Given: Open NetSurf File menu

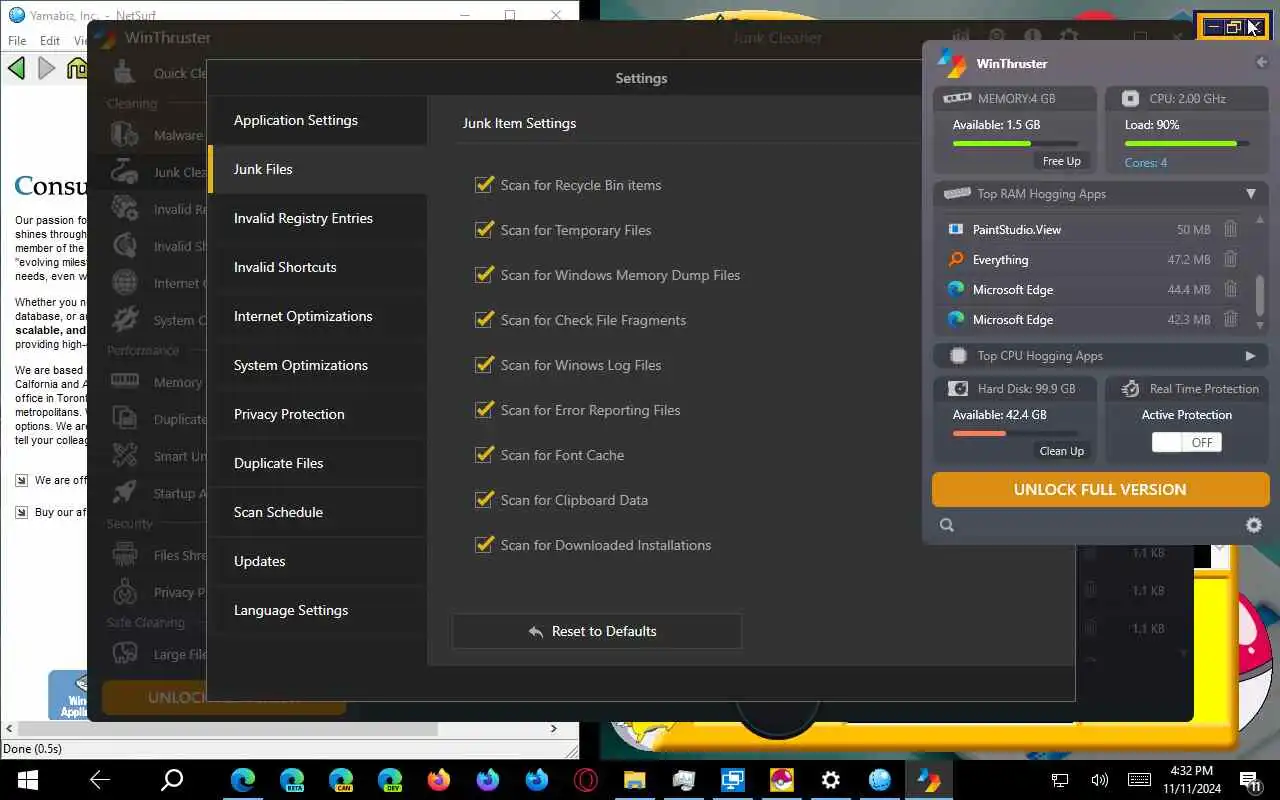Looking at the screenshot, I should tap(17, 41).
